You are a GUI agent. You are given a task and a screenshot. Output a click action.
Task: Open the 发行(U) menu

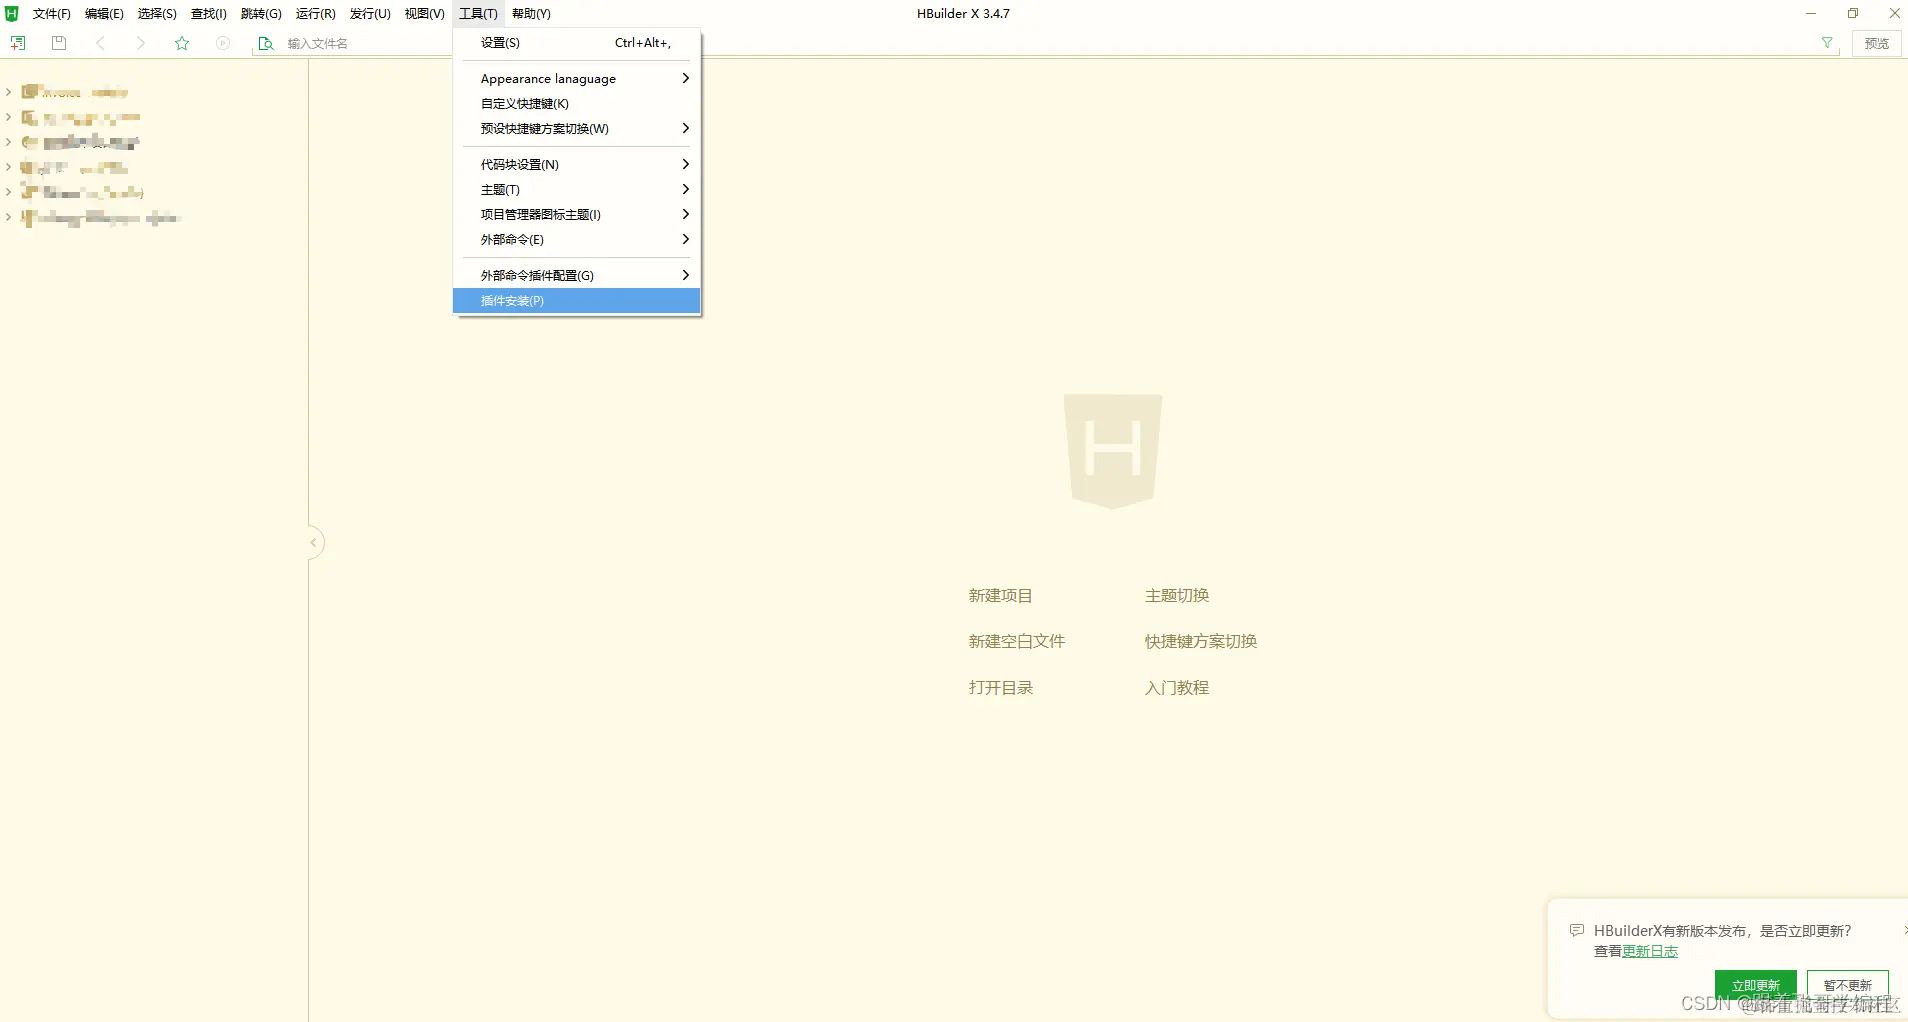point(370,13)
